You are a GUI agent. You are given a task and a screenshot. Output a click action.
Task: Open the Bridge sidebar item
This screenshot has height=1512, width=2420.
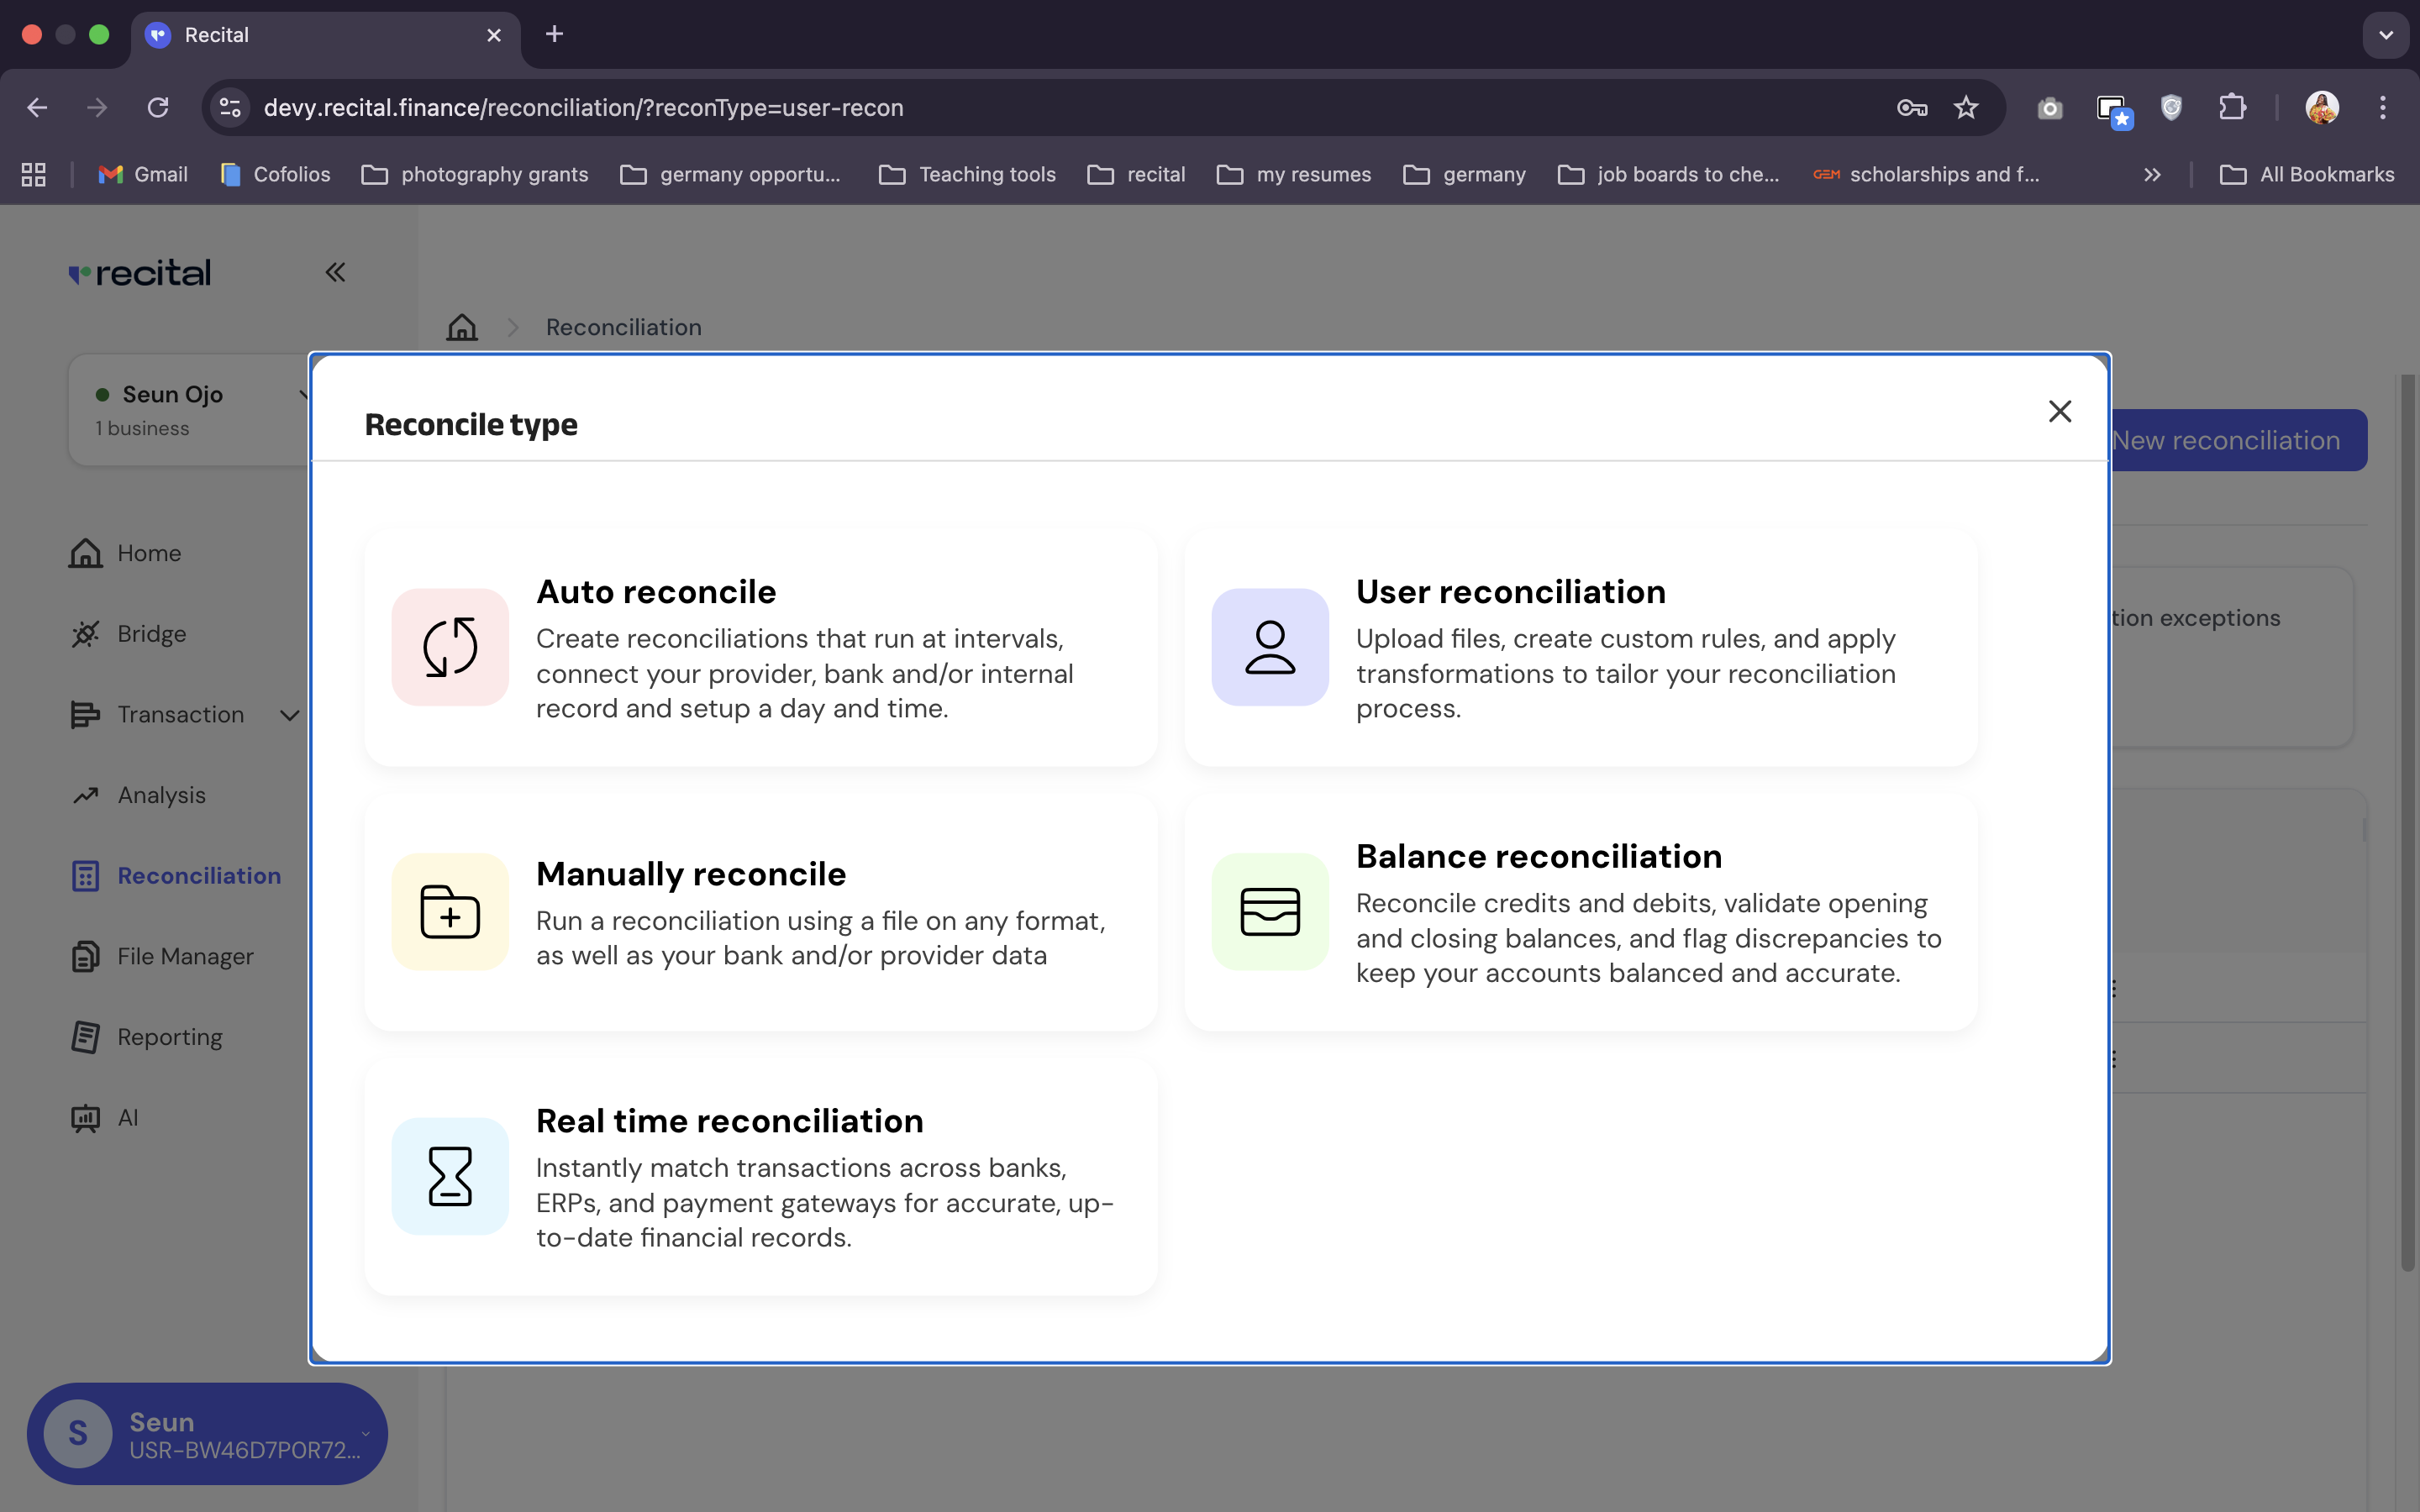coord(151,634)
